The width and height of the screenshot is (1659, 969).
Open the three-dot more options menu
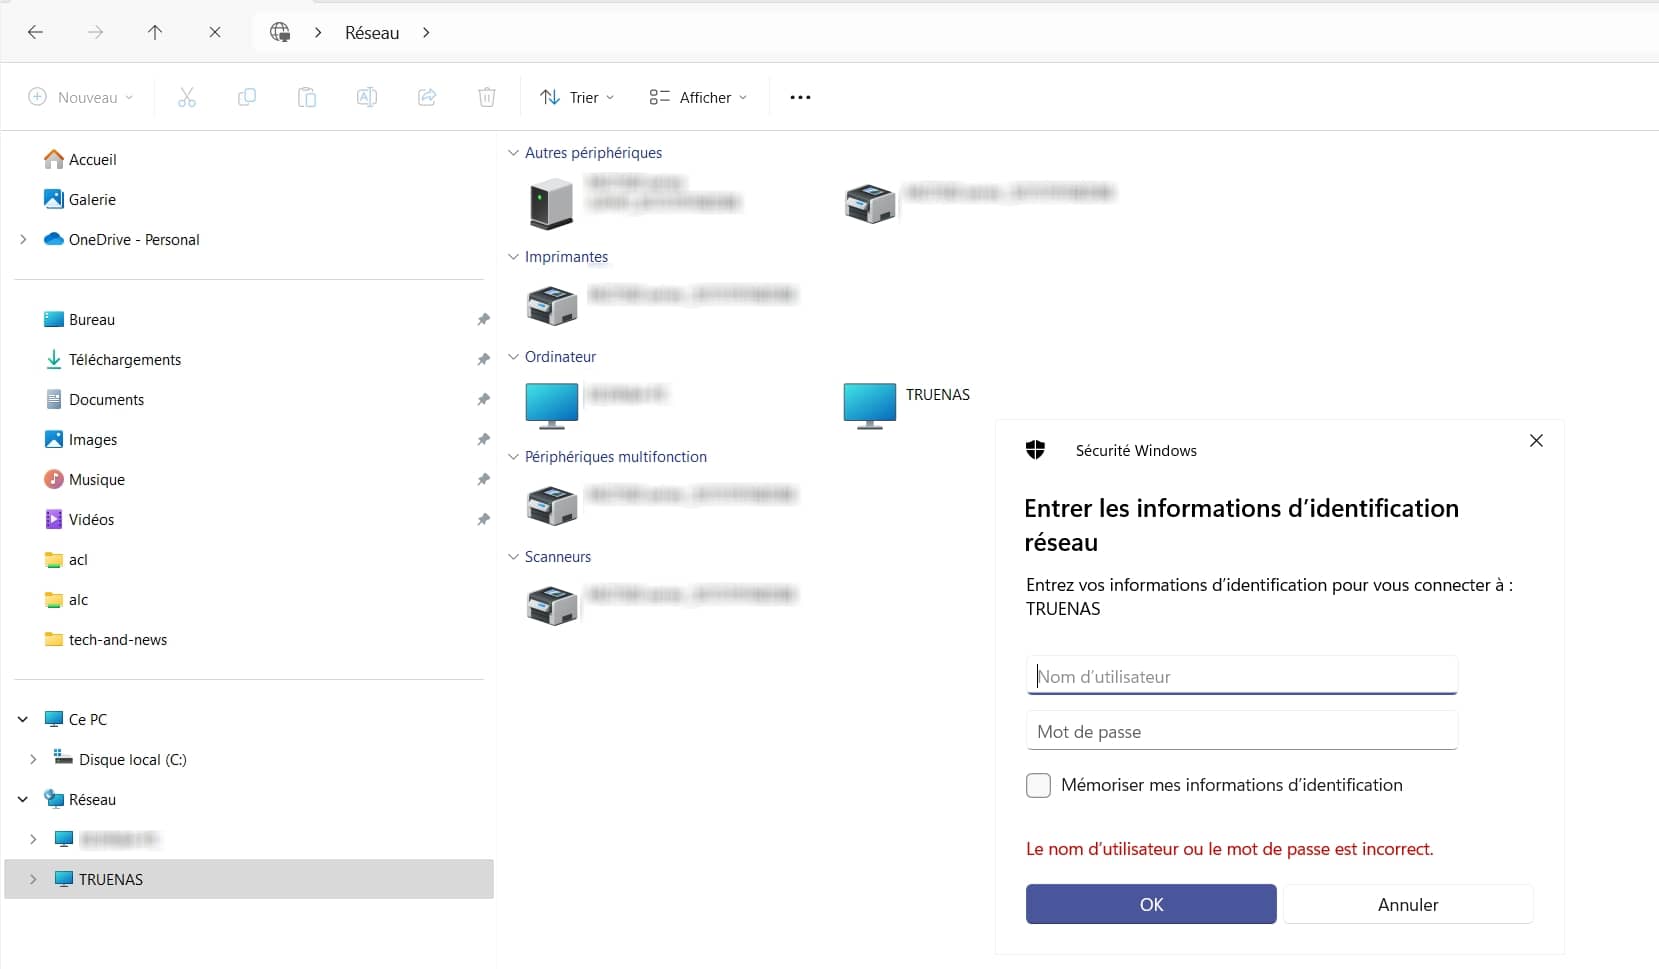pos(800,97)
